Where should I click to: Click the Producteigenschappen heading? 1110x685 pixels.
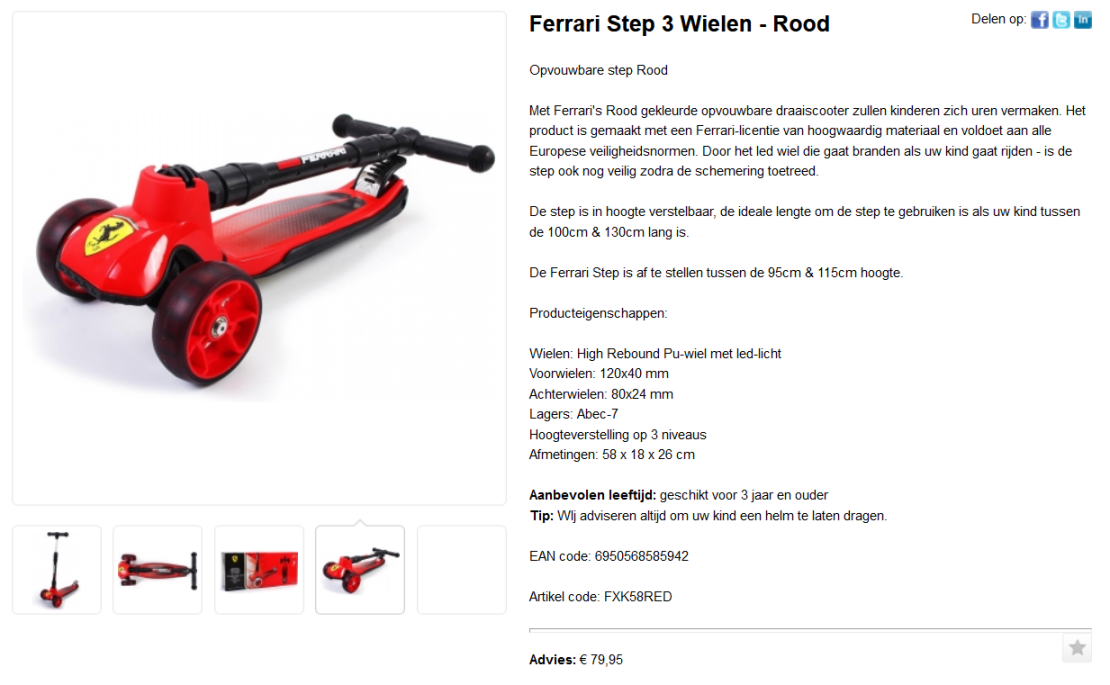598,313
